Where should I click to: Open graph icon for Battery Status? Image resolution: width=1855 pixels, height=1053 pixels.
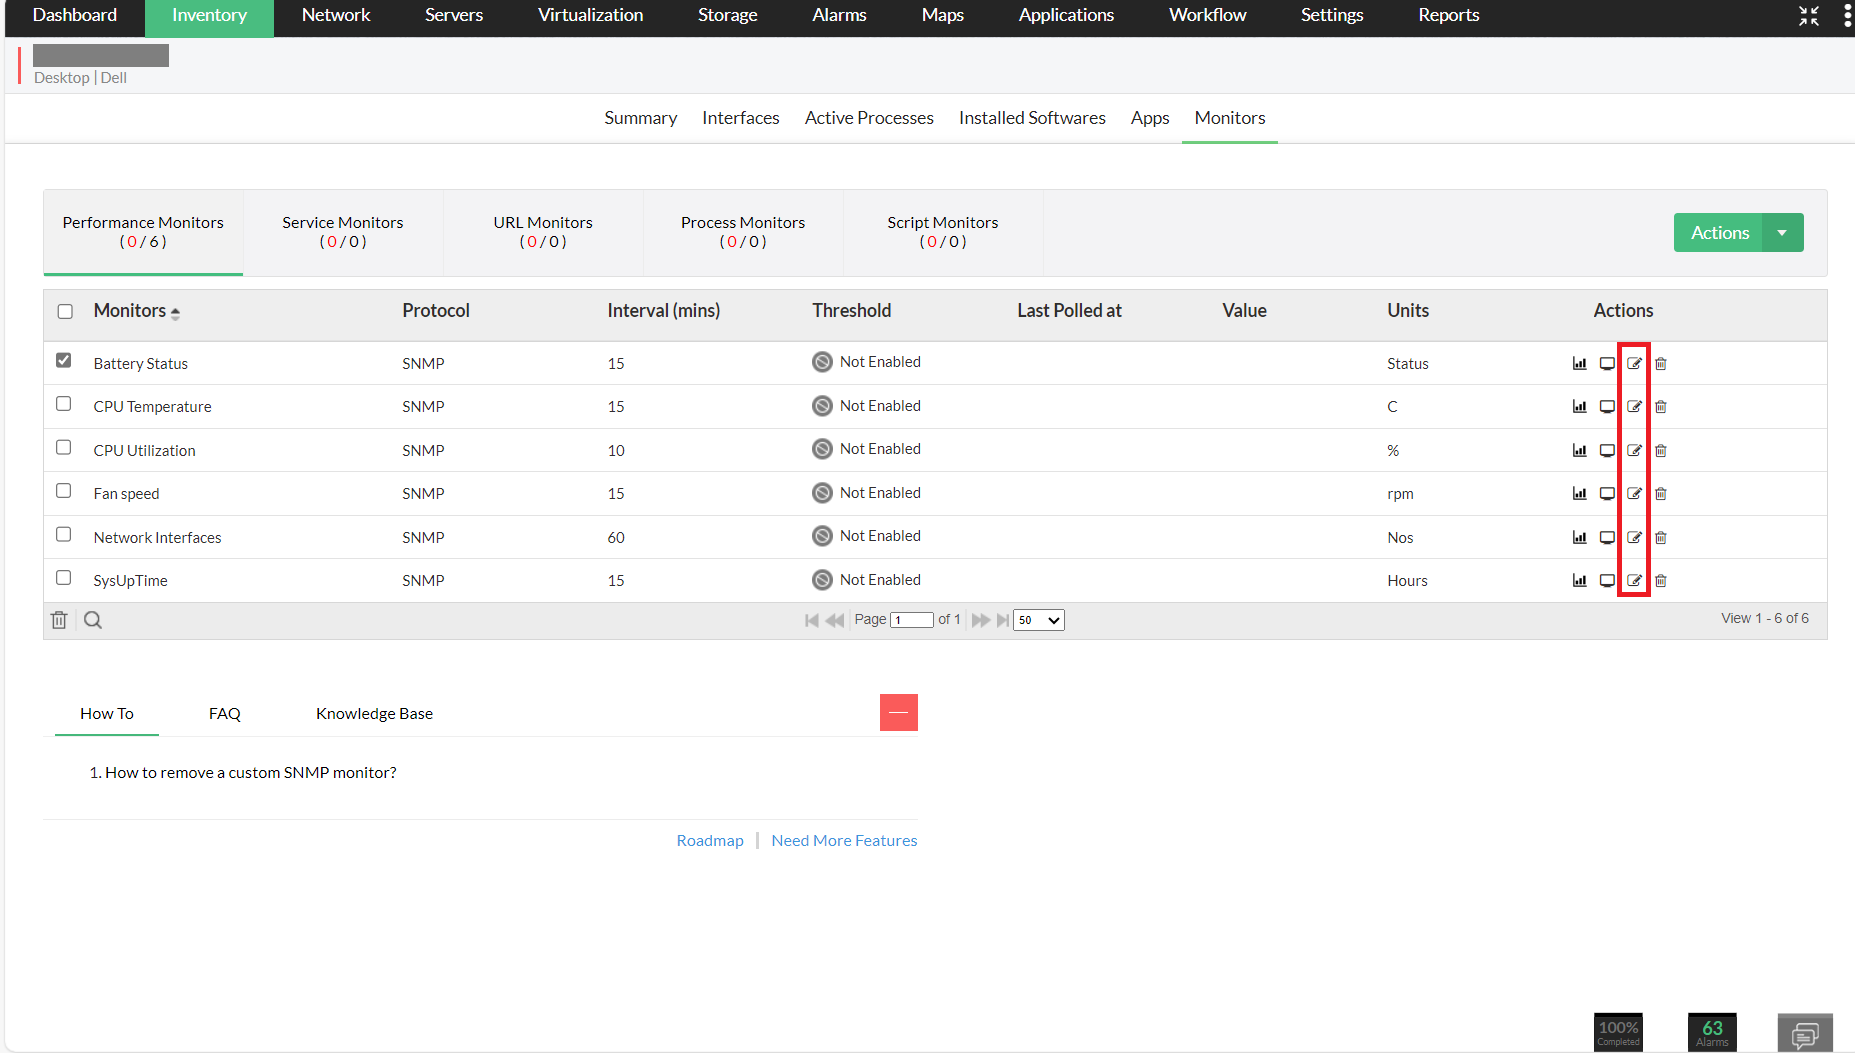point(1579,364)
